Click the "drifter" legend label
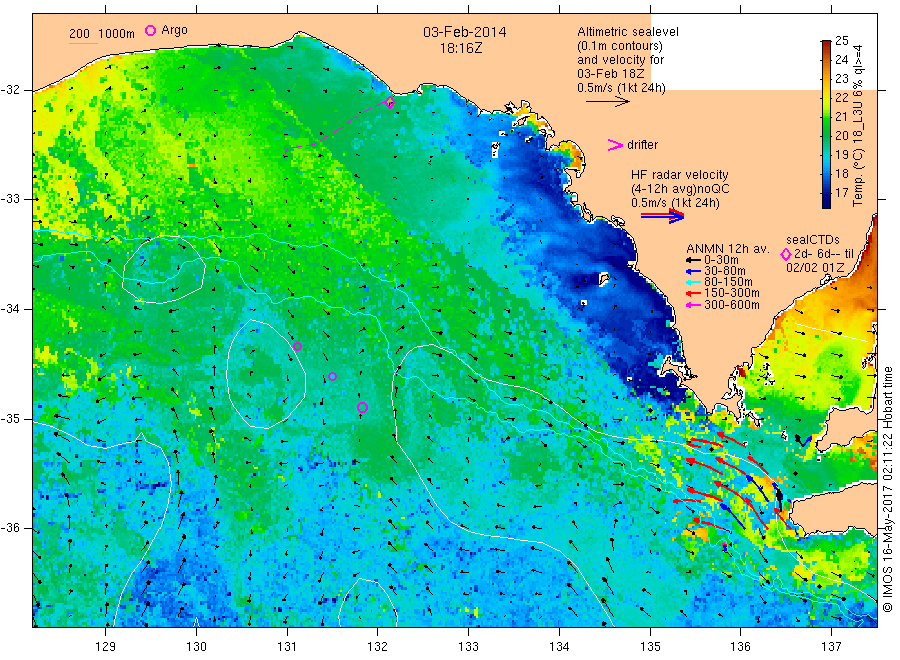 (x=642, y=145)
